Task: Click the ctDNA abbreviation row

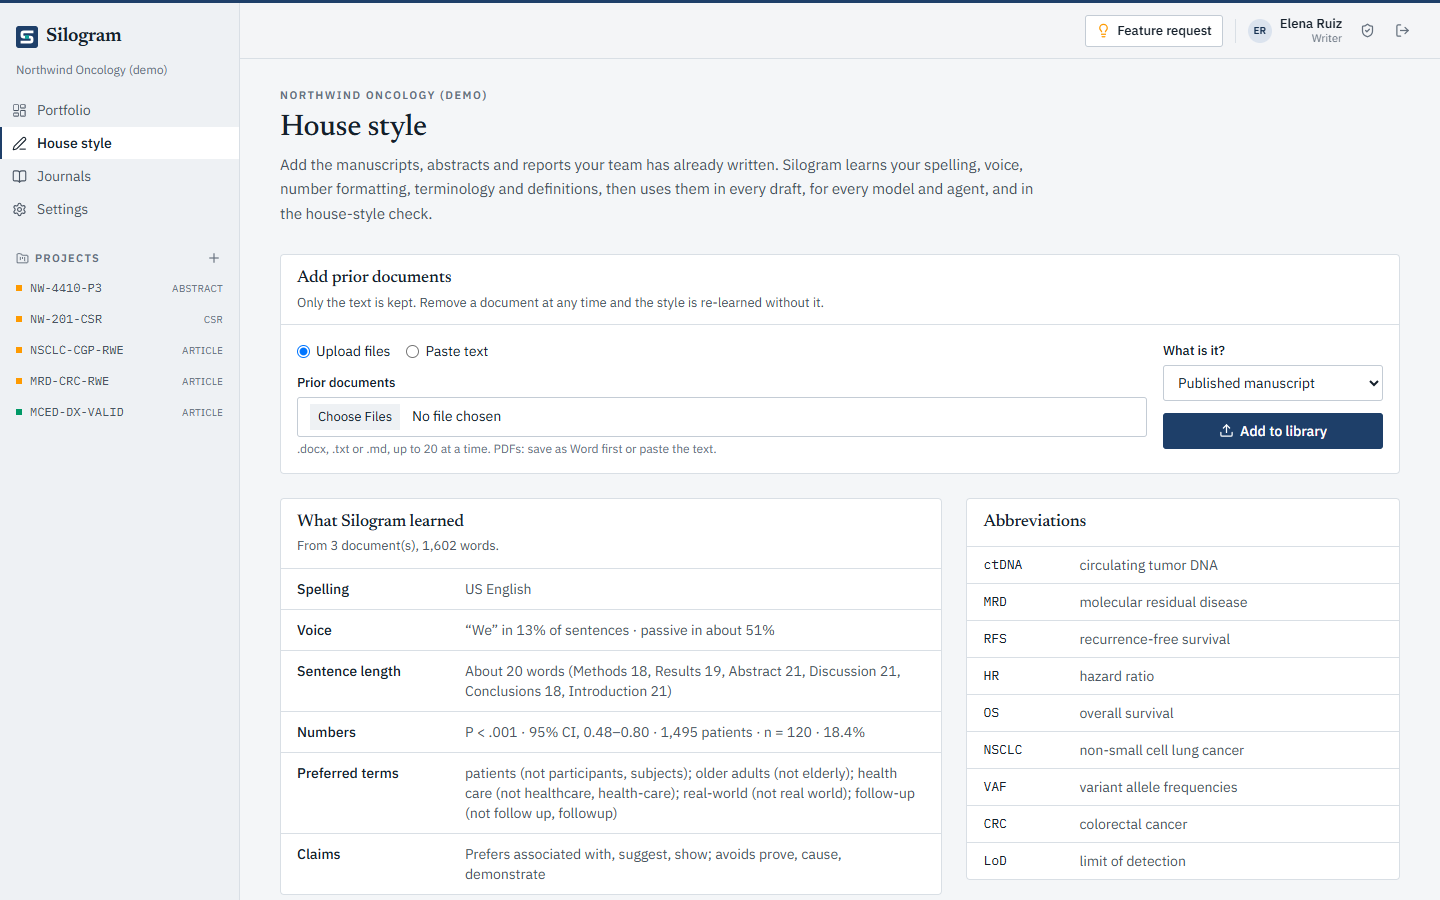Action: tap(1183, 565)
